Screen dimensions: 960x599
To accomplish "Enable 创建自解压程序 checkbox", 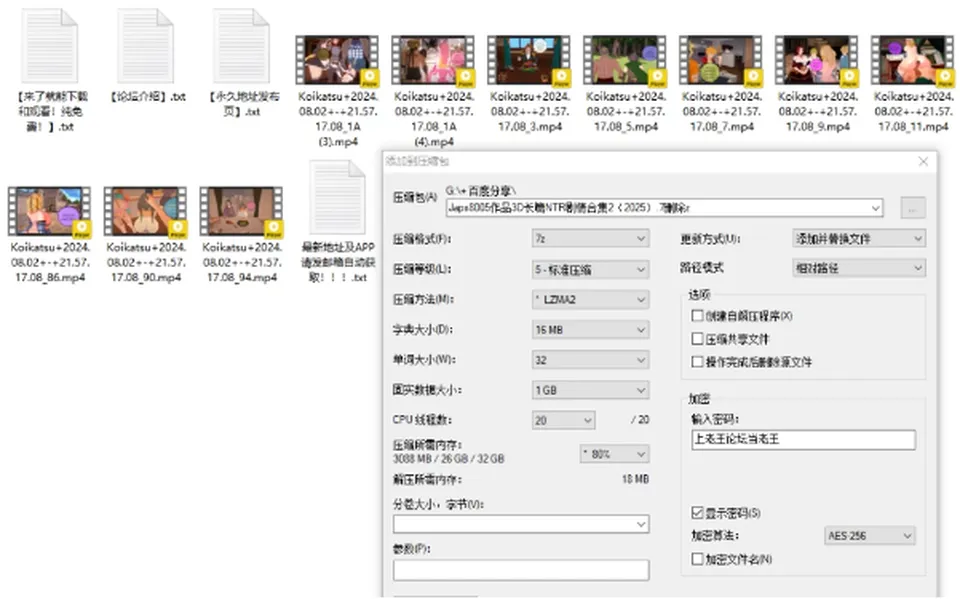I will click(x=697, y=315).
